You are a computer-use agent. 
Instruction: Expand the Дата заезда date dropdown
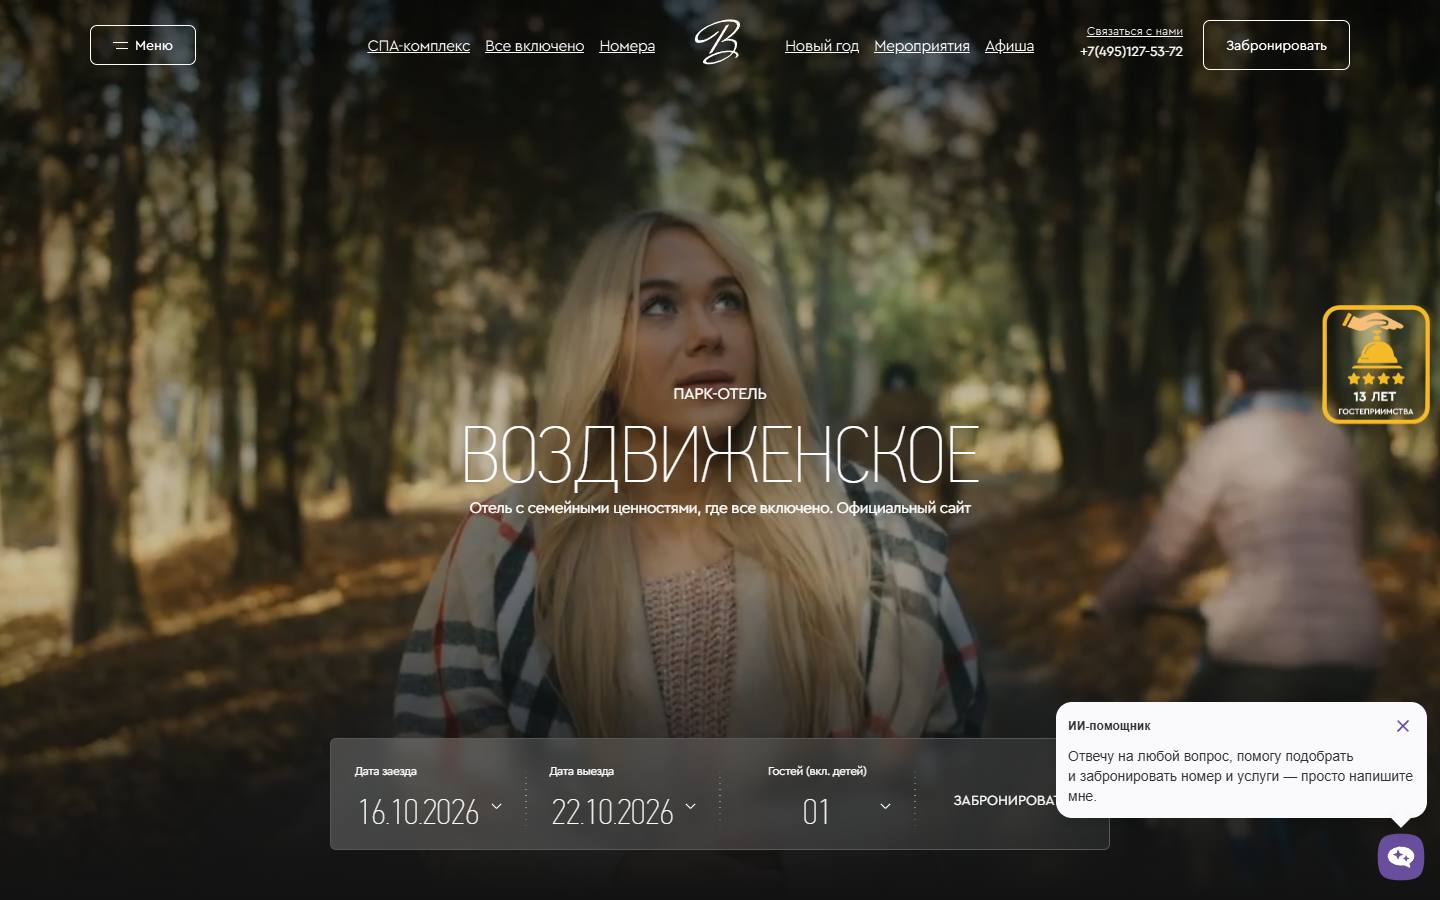497,805
